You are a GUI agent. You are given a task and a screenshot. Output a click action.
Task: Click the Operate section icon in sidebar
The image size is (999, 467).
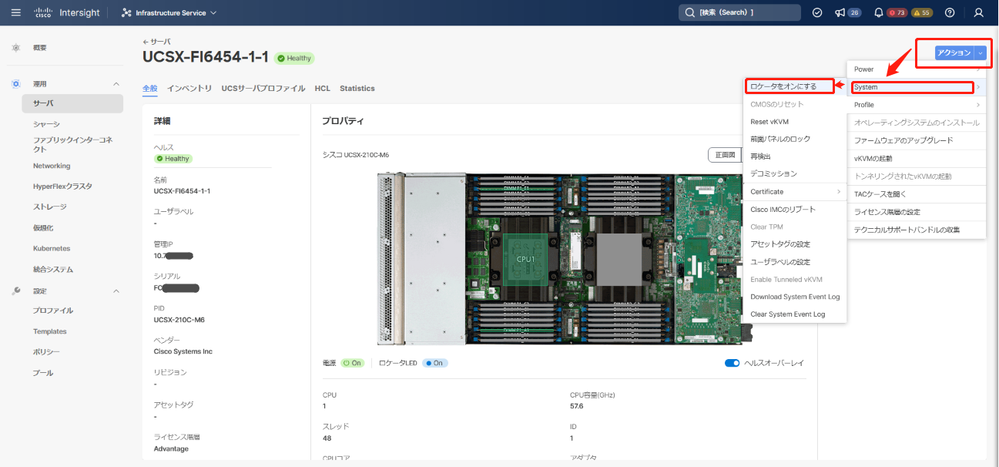pyautogui.click(x=16, y=83)
